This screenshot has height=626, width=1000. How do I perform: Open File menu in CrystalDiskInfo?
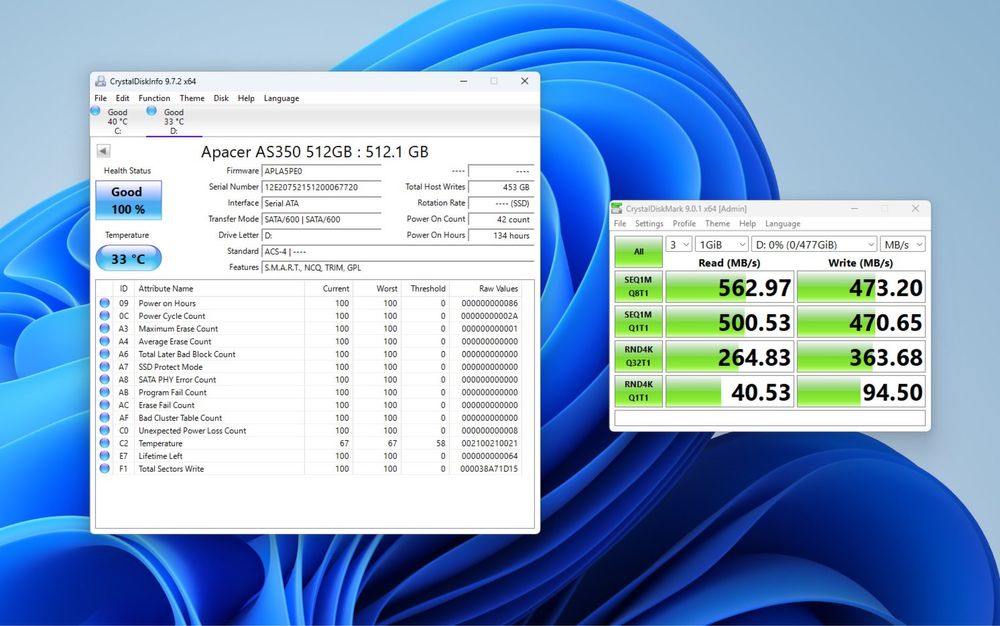101,98
